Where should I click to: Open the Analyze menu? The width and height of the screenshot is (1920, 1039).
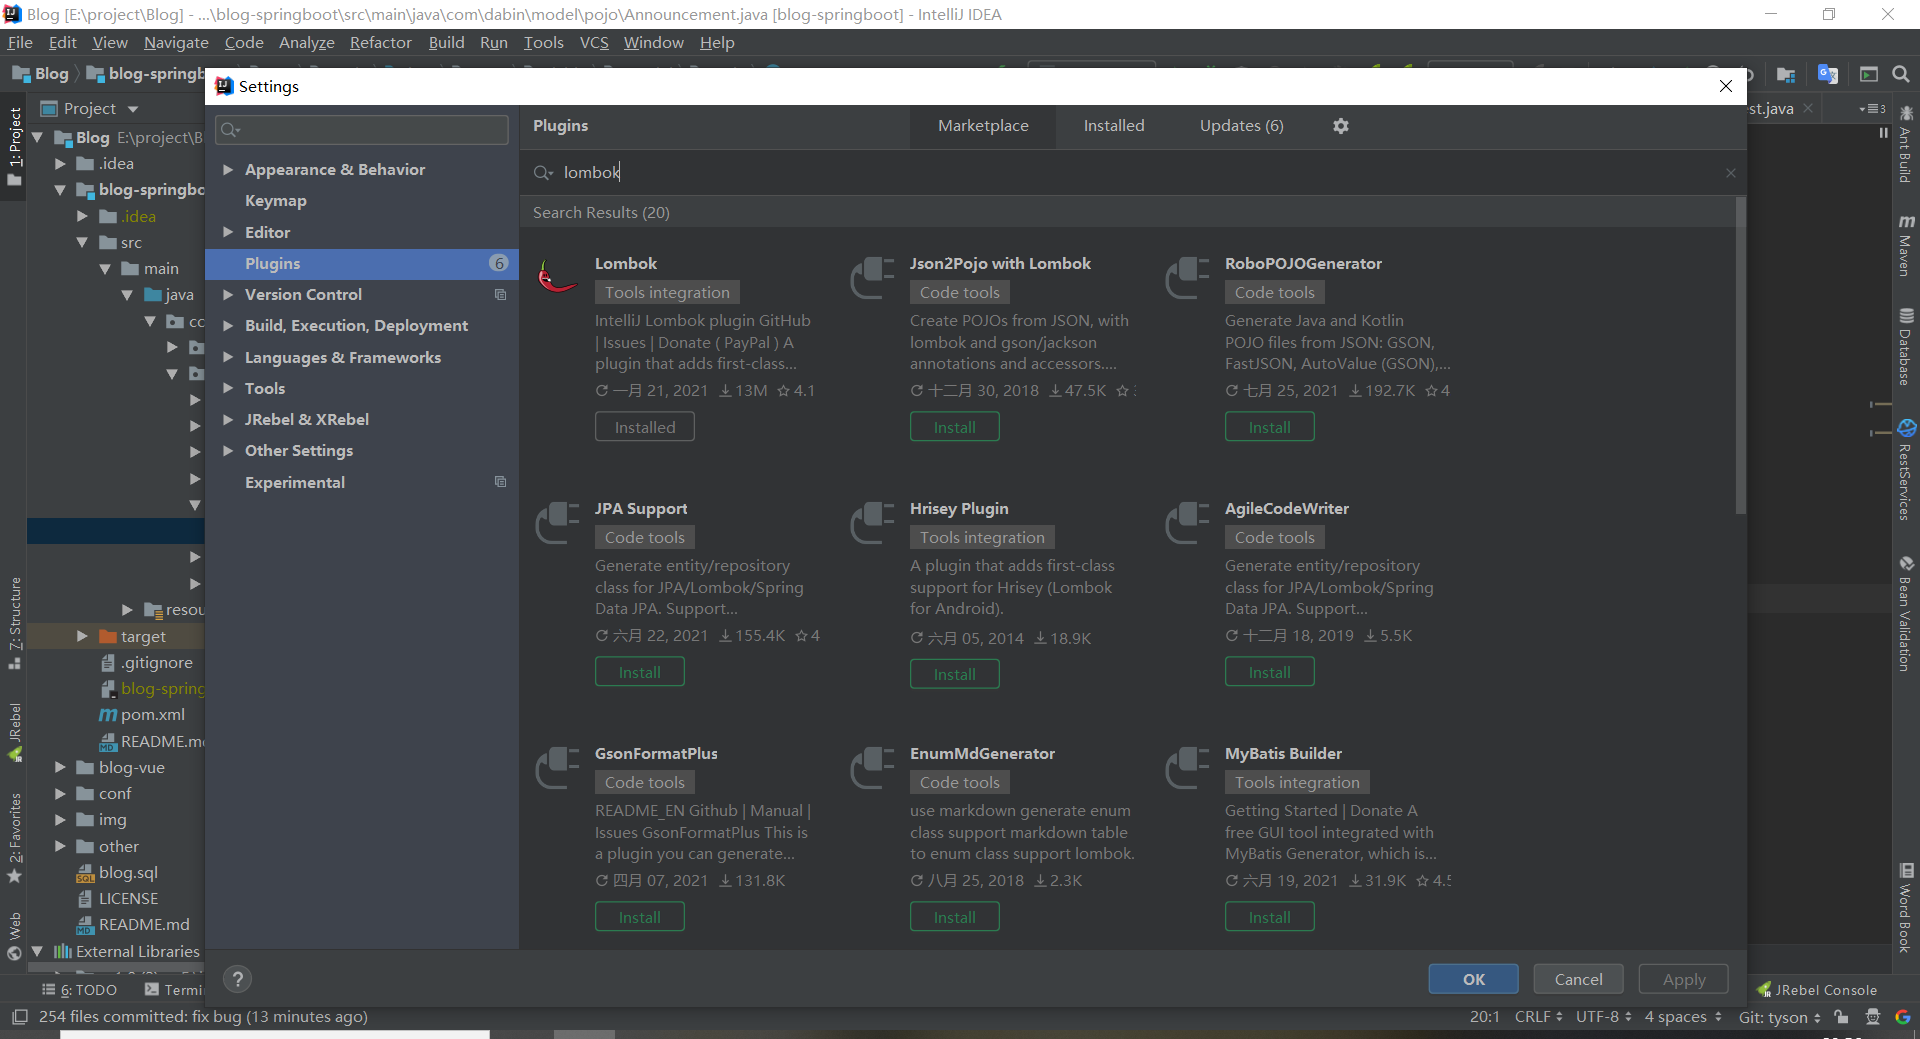point(306,42)
